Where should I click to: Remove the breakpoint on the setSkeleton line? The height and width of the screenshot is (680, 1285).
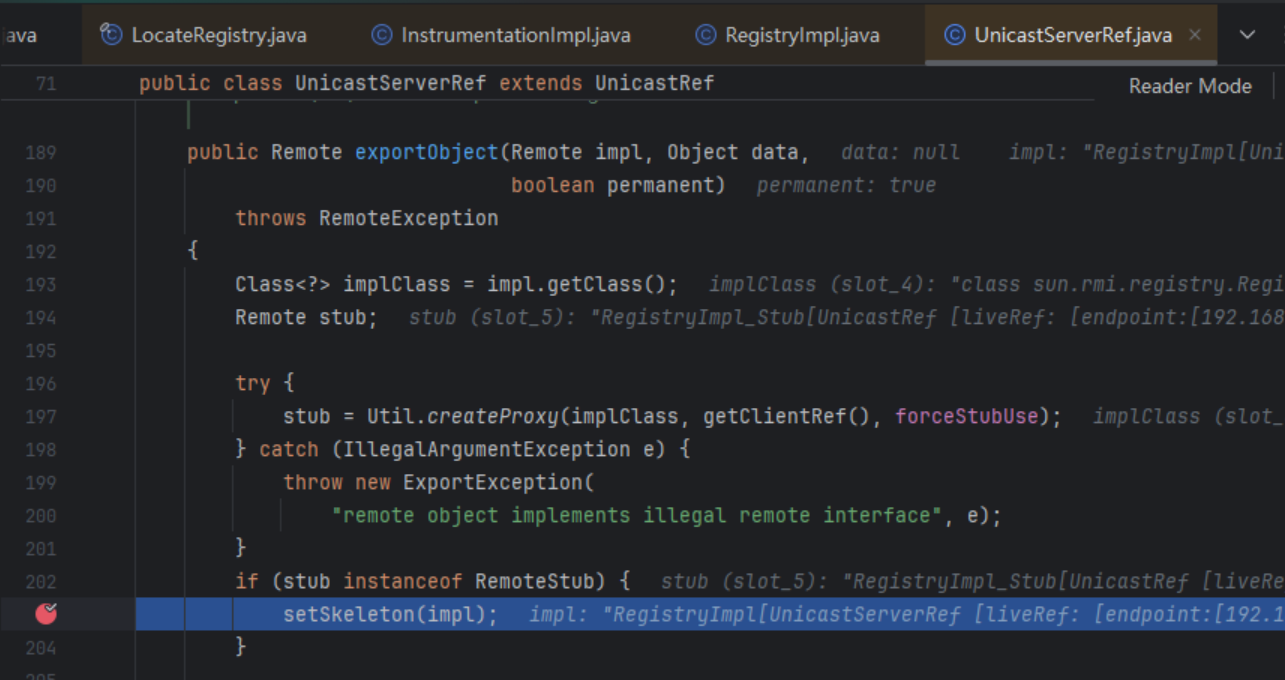pos(46,614)
